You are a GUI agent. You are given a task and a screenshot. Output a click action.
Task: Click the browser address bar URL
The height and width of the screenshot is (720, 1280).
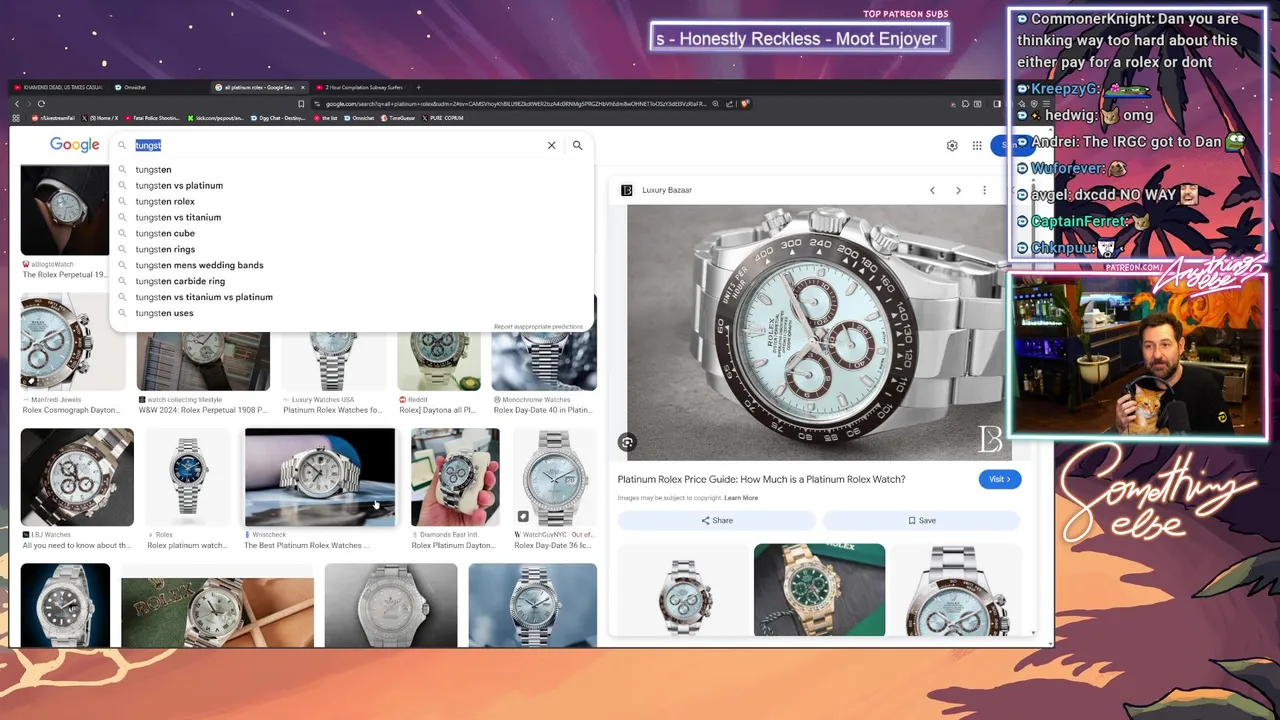[x=515, y=104]
